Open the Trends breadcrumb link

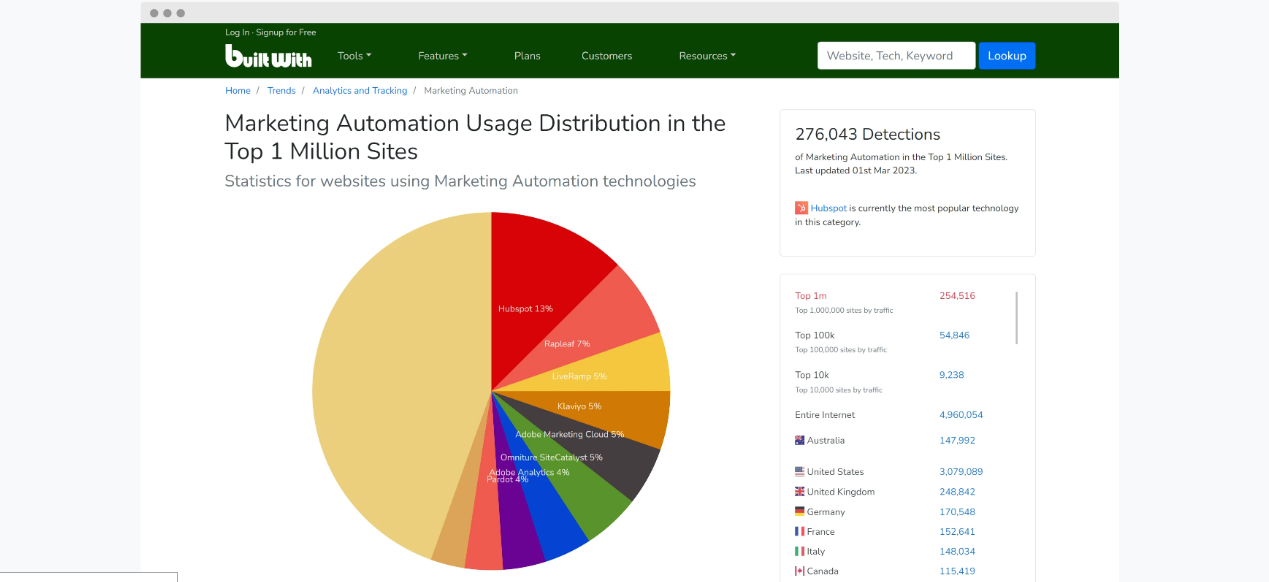281,90
